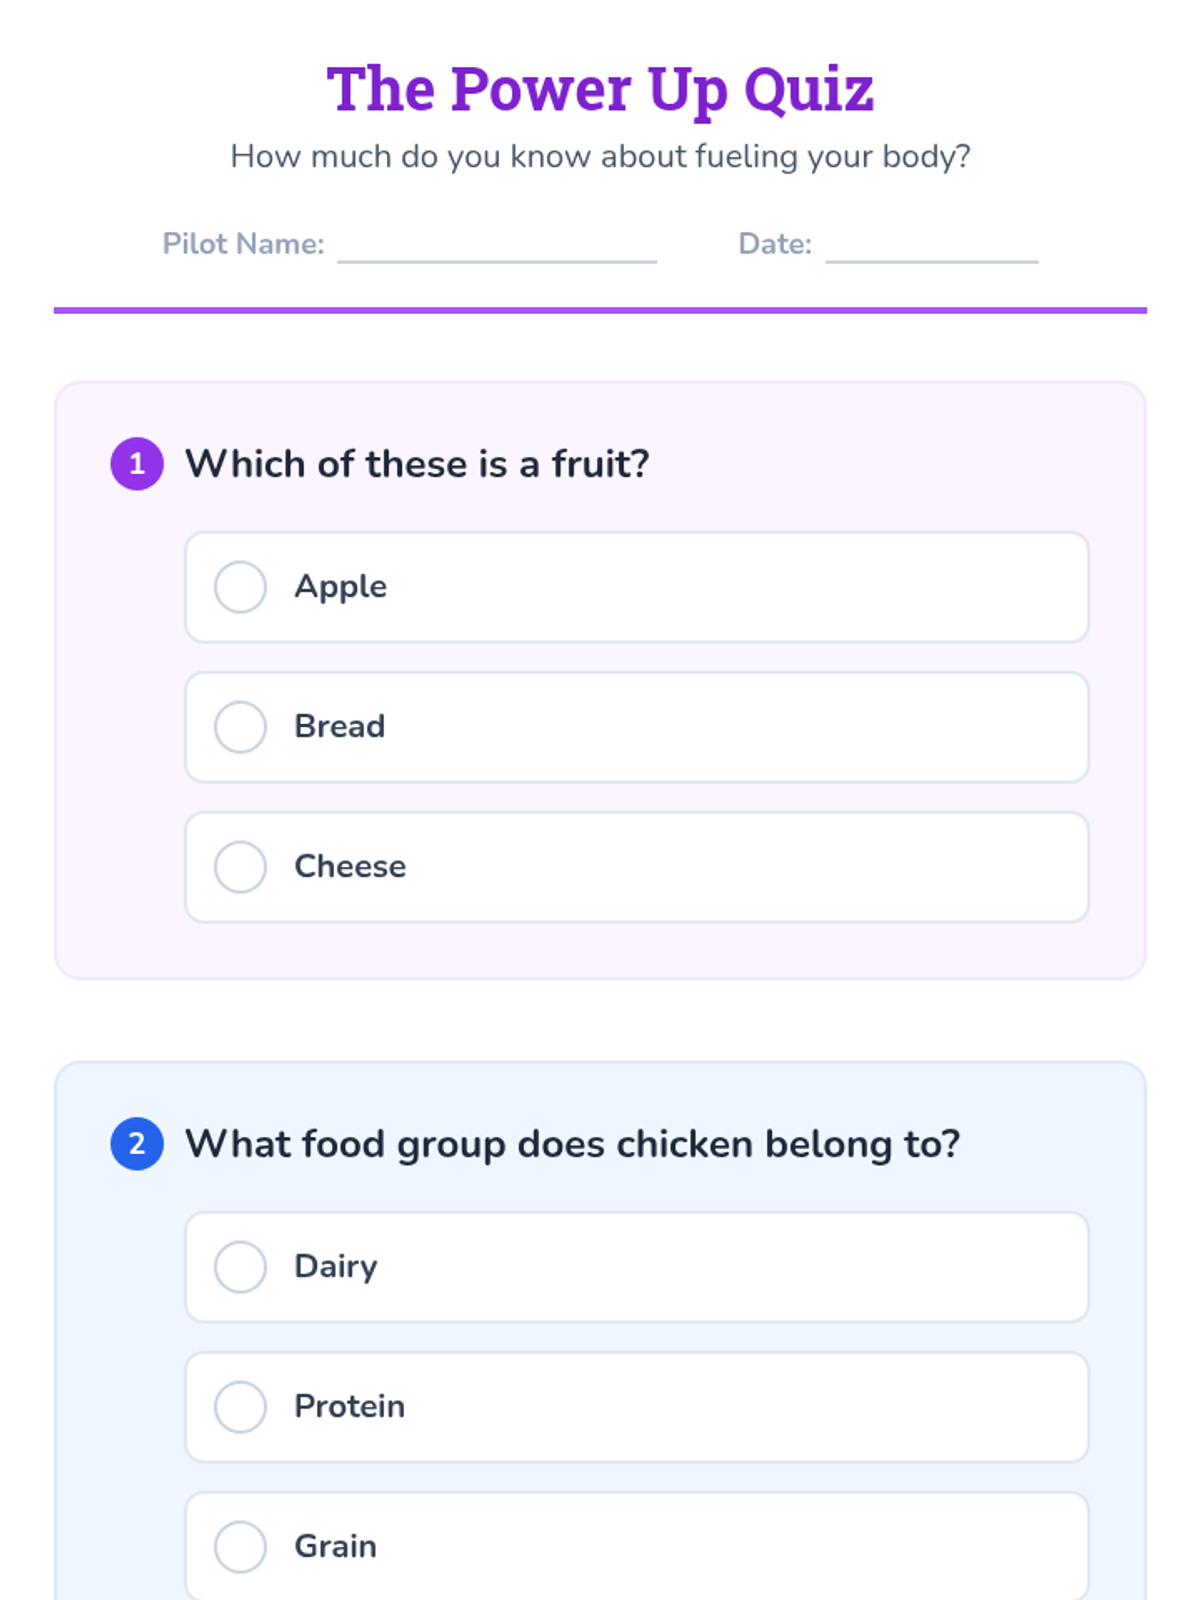
Task: Click the "Pilot Name:" label
Action: point(243,244)
